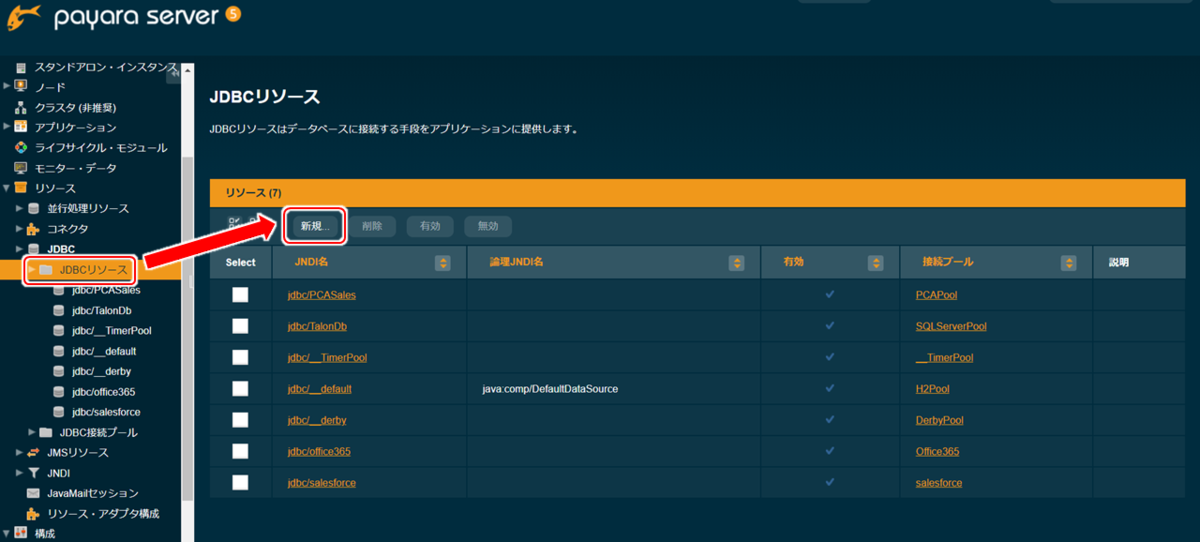Expand the コネクタ node arrow

click(x=19, y=227)
